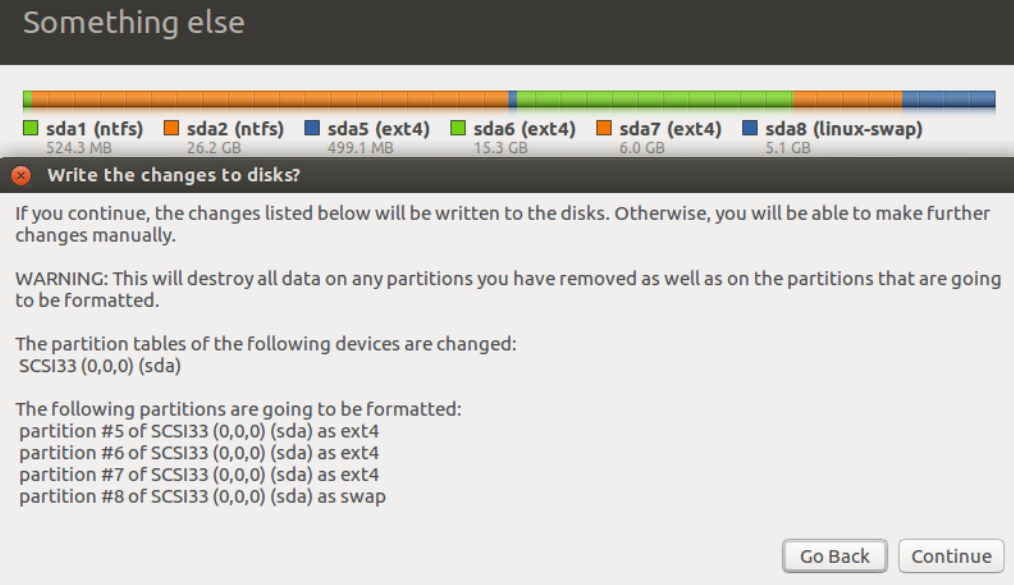This screenshot has height=585, width=1014.
Task: Click the dialog title "Write the changes to disks?"
Action: click(x=175, y=176)
